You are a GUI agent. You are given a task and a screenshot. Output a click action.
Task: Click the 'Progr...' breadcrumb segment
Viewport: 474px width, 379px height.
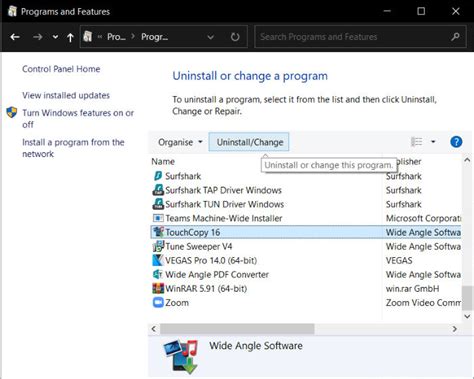pos(155,37)
